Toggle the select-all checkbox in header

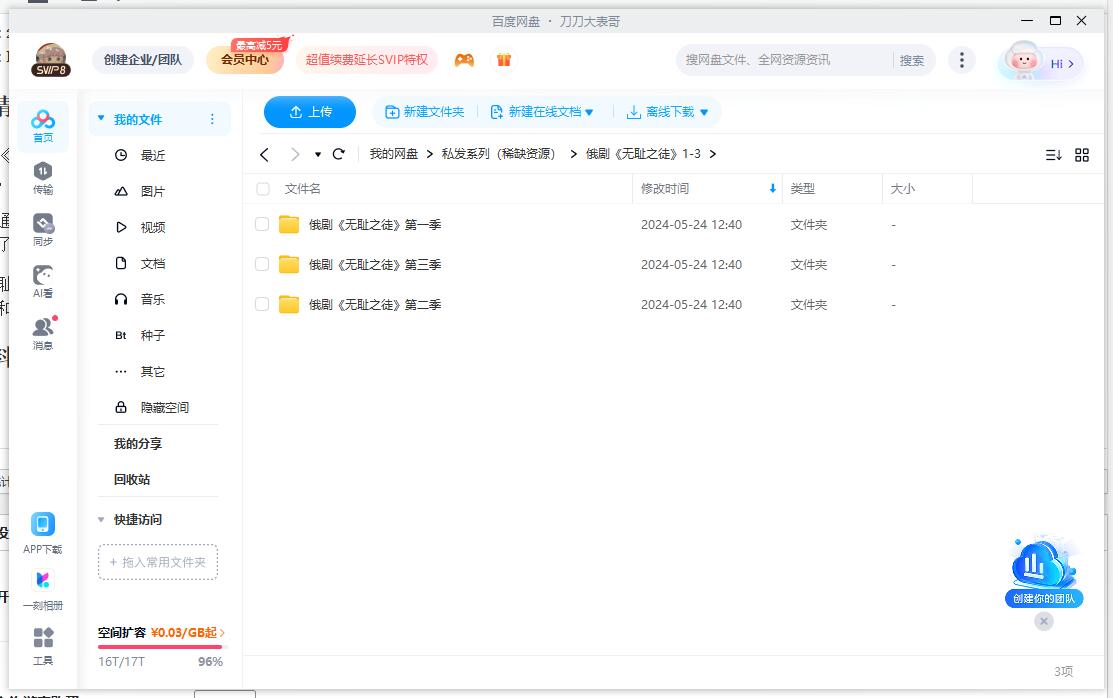pos(263,189)
